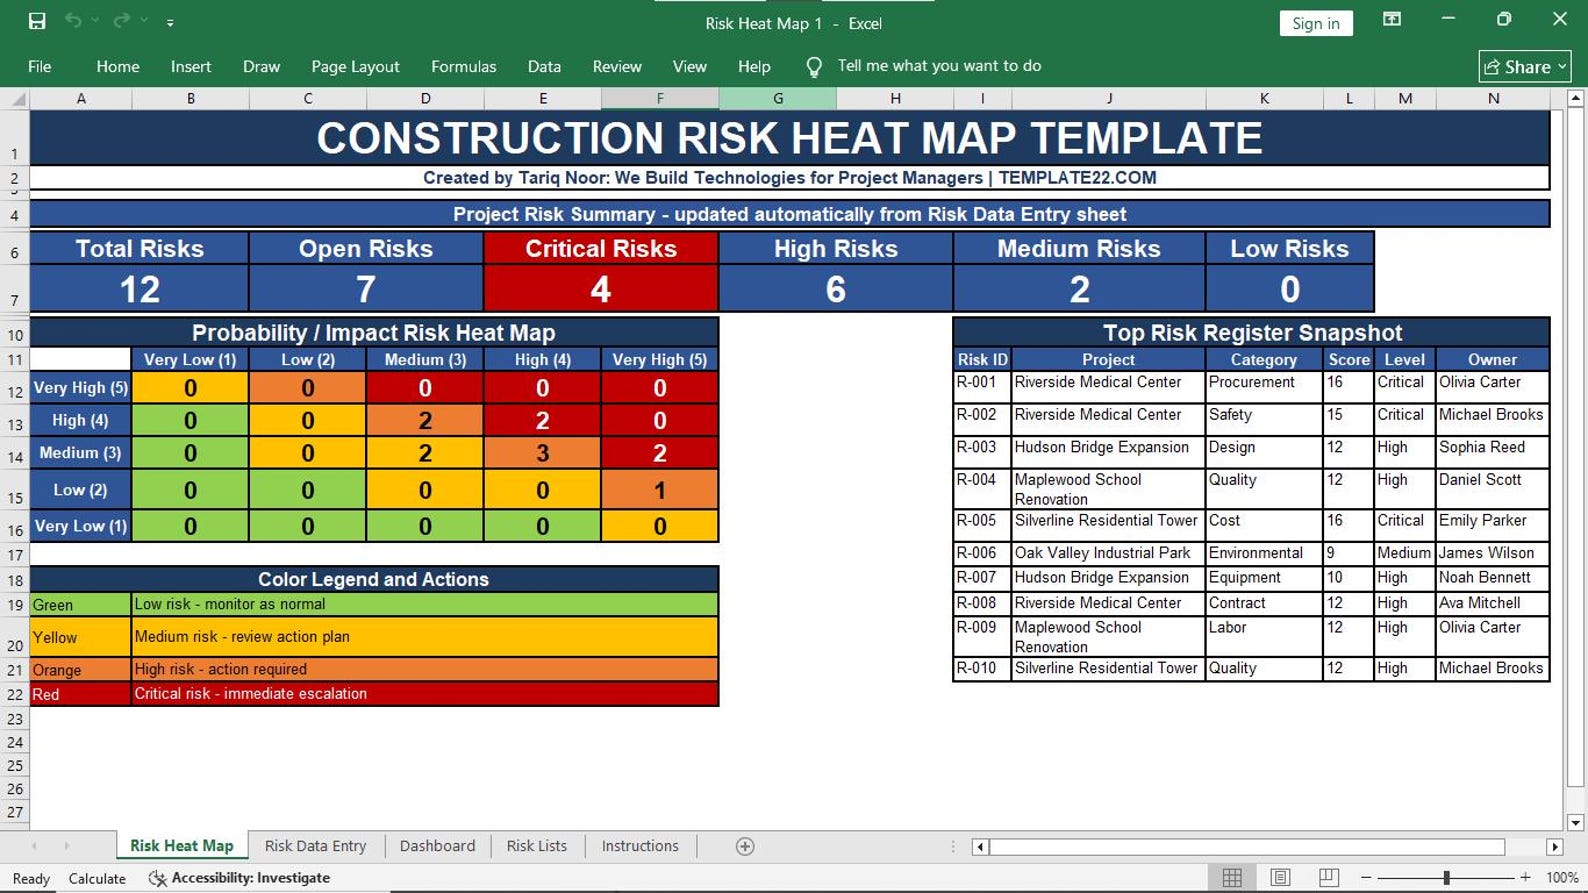Click the vertical scrollbar up arrow
This screenshot has height=893, width=1588.
pos(1575,98)
